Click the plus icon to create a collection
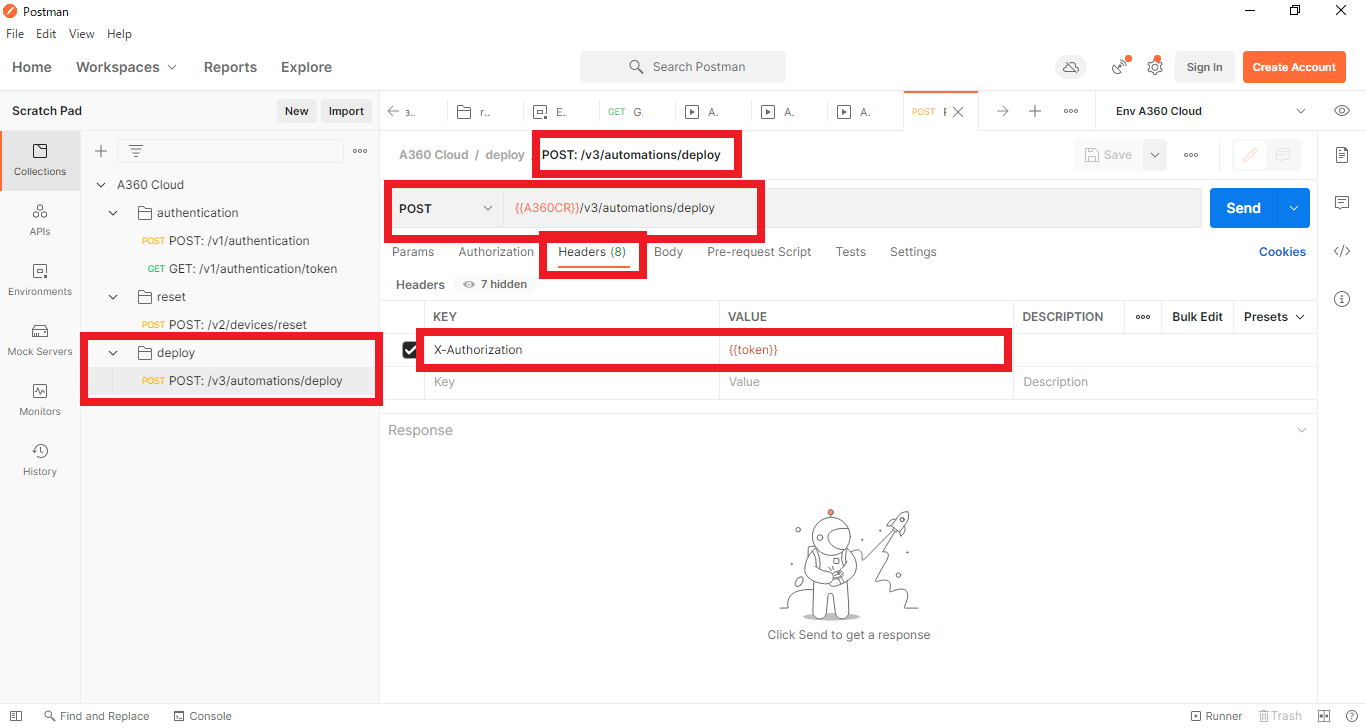1366x728 pixels. pos(101,151)
